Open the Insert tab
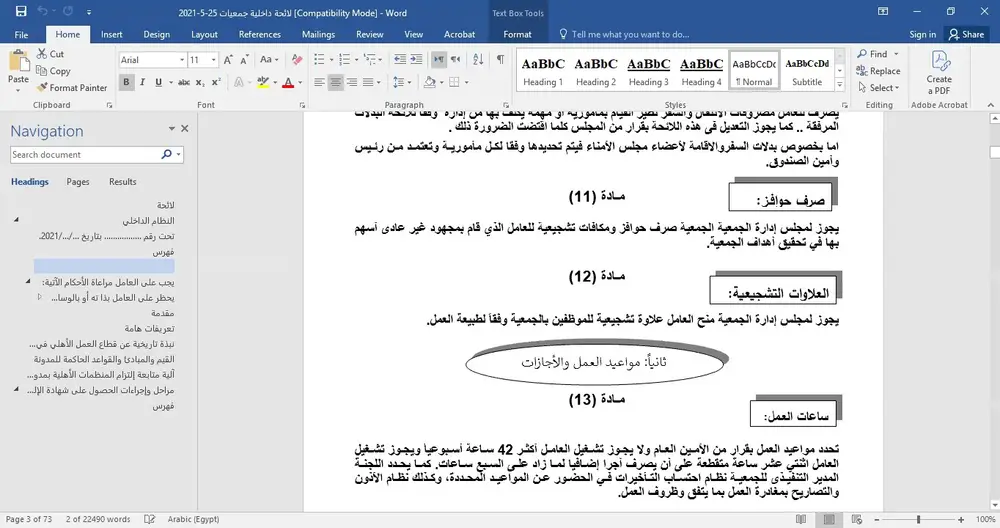Image resolution: width=1000 pixels, height=528 pixels. 112,34
